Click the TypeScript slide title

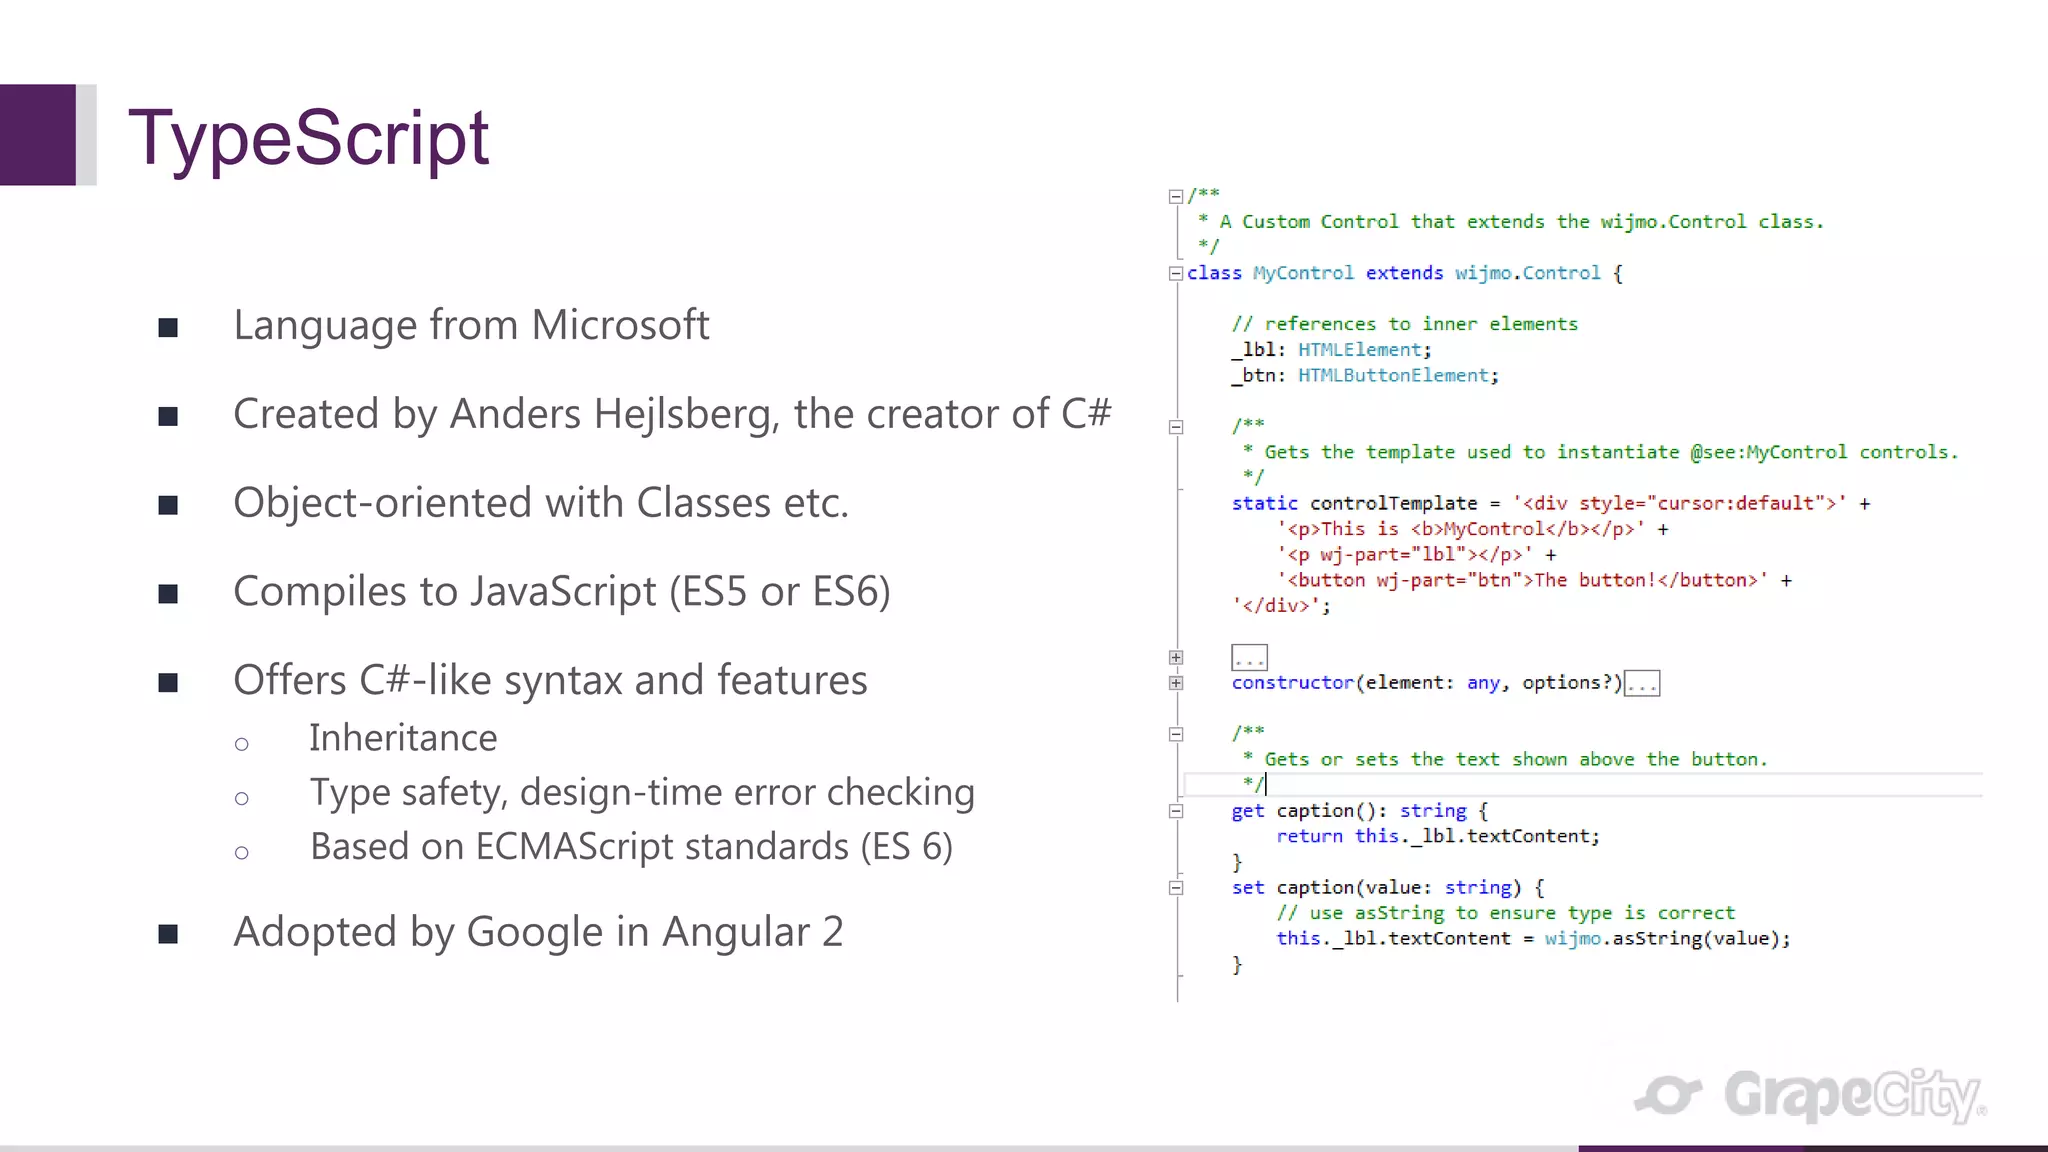click(308, 137)
